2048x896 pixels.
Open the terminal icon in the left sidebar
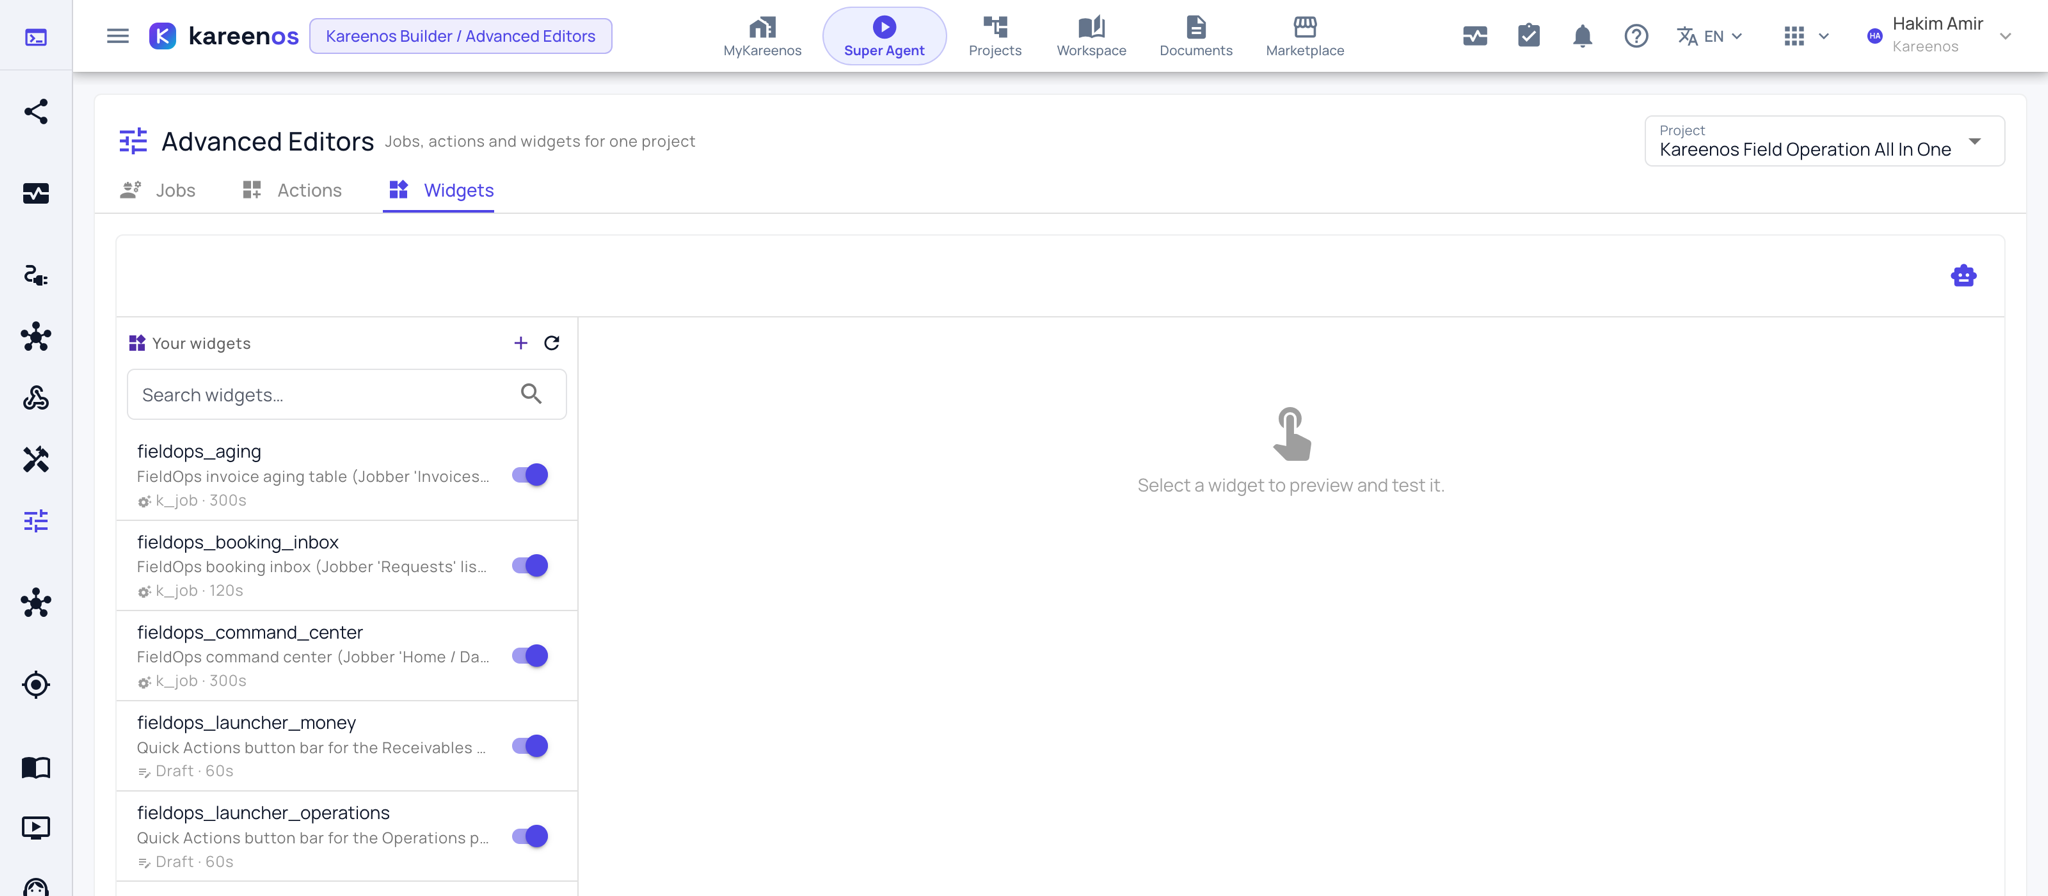[x=36, y=37]
